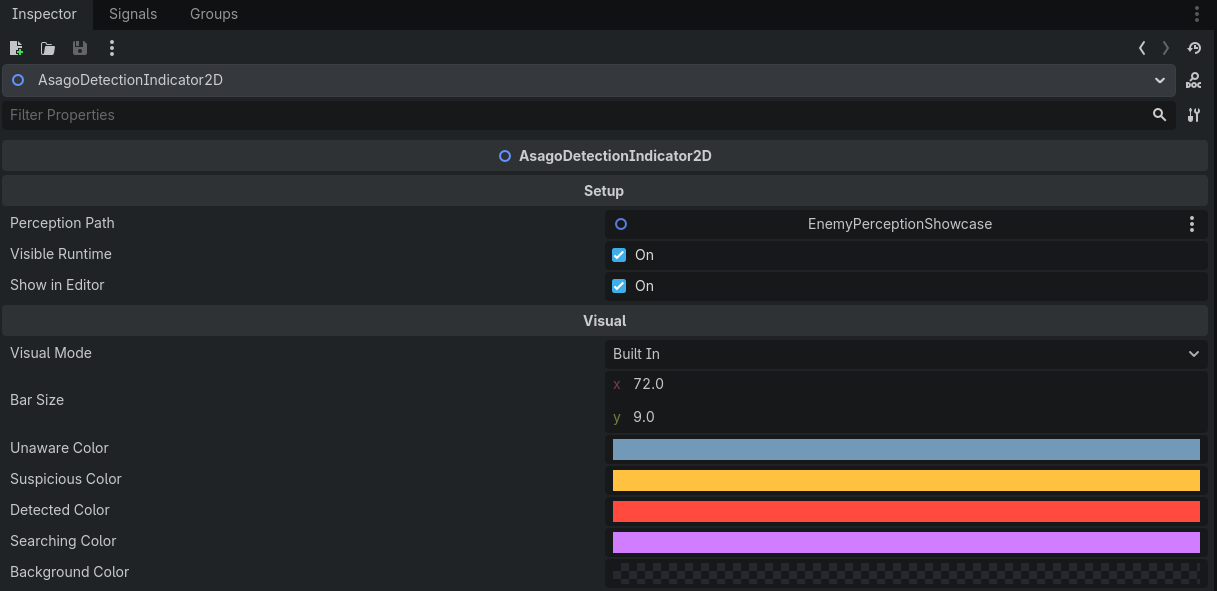Click the Detected Color label
This screenshot has width=1217, height=591.
60,510
